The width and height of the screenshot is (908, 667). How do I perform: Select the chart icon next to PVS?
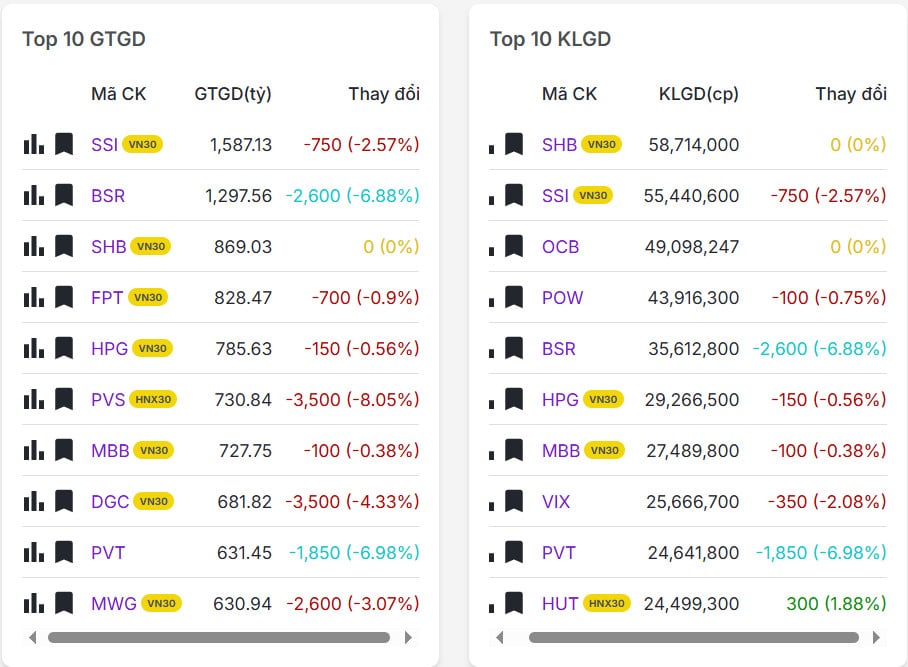coord(33,399)
